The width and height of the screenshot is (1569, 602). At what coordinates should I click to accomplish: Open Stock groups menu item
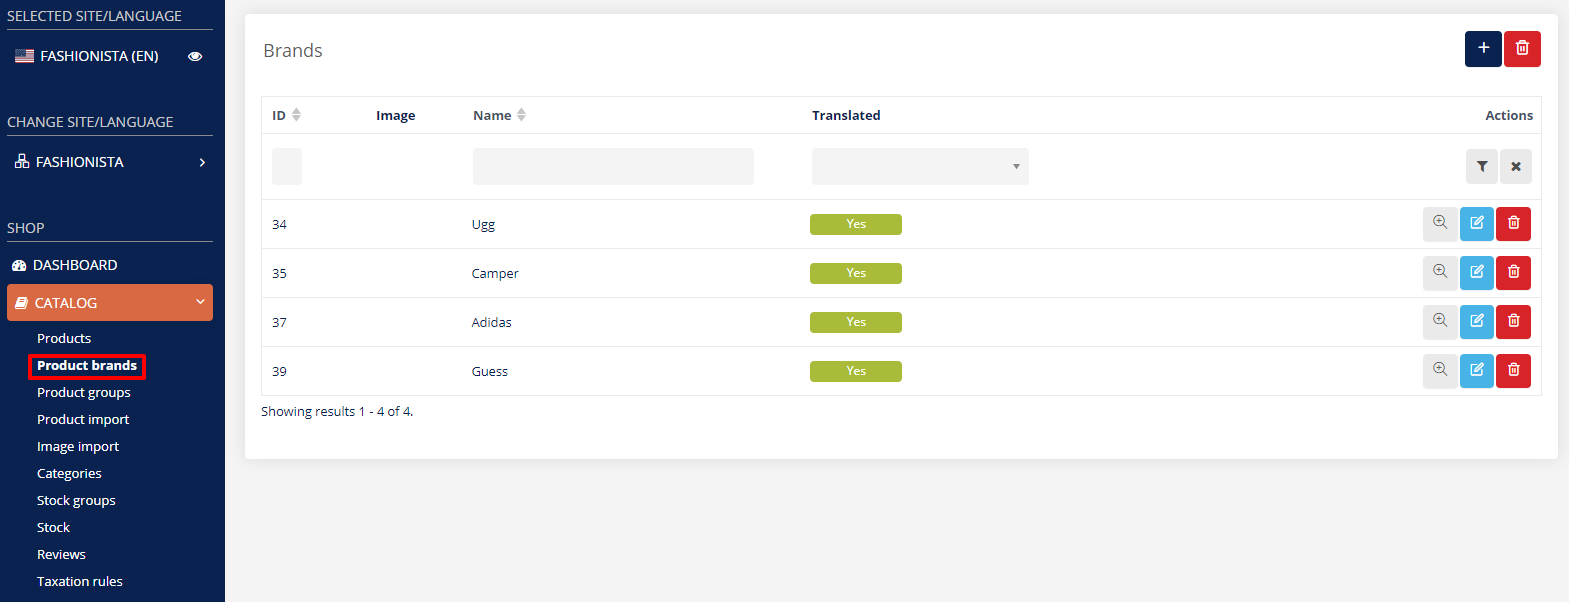(x=76, y=500)
